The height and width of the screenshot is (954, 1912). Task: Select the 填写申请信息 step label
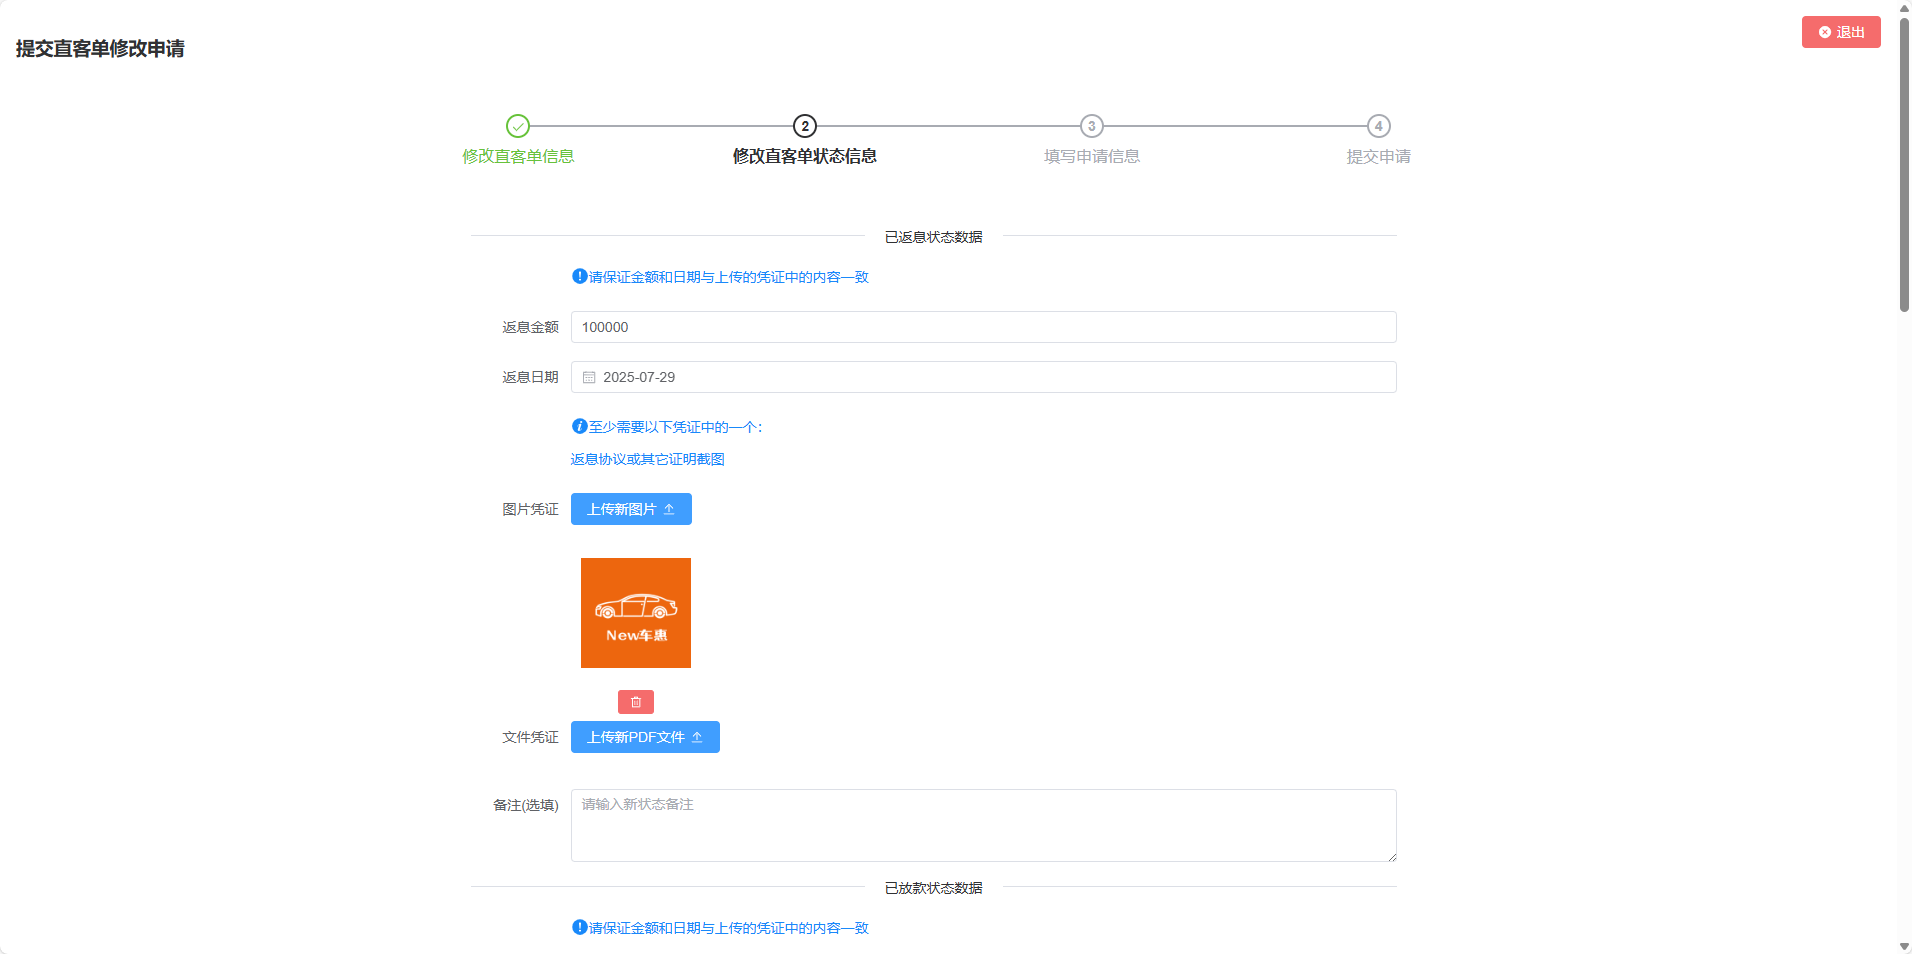click(1091, 157)
